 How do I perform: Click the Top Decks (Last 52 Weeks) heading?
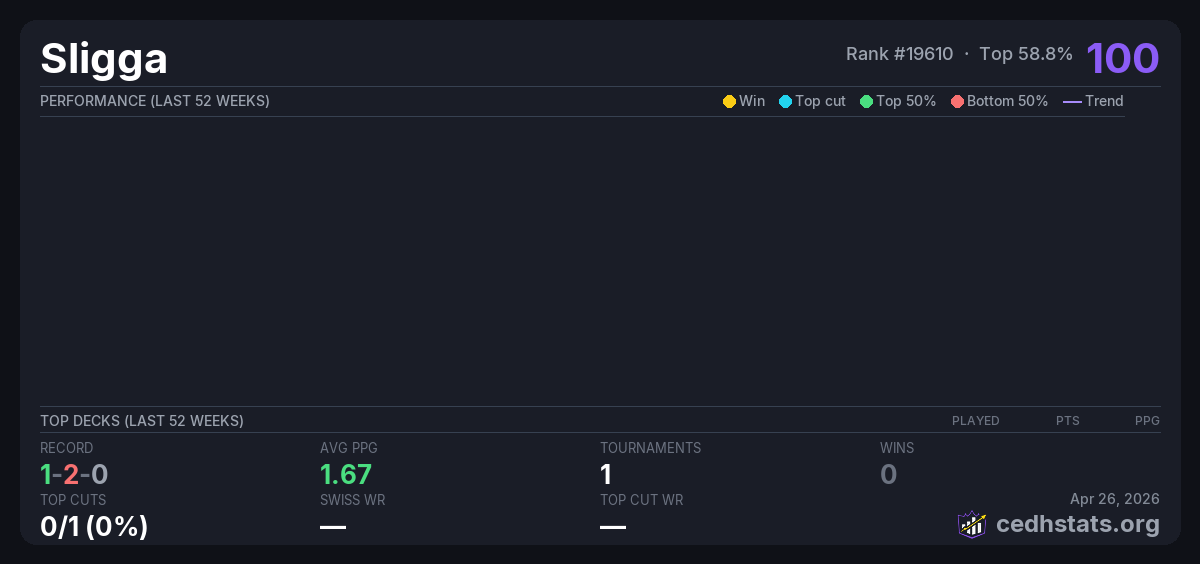click(141, 421)
